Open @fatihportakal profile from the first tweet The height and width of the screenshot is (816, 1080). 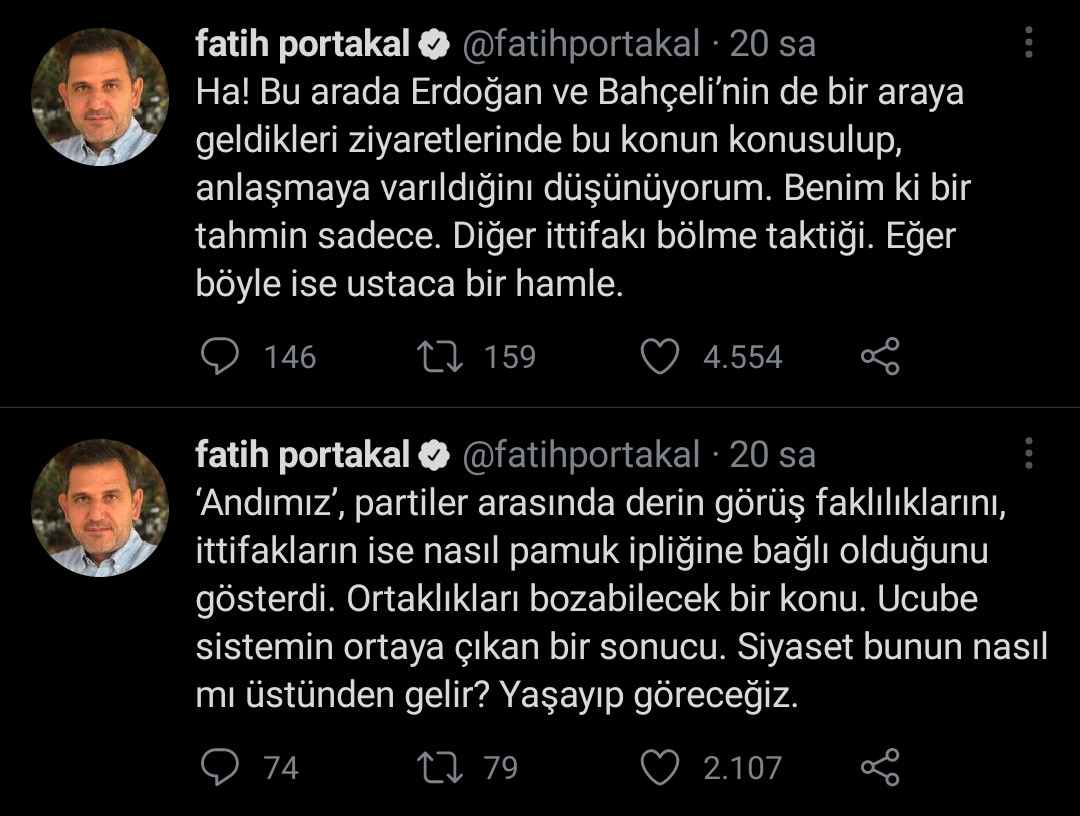tap(580, 42)
